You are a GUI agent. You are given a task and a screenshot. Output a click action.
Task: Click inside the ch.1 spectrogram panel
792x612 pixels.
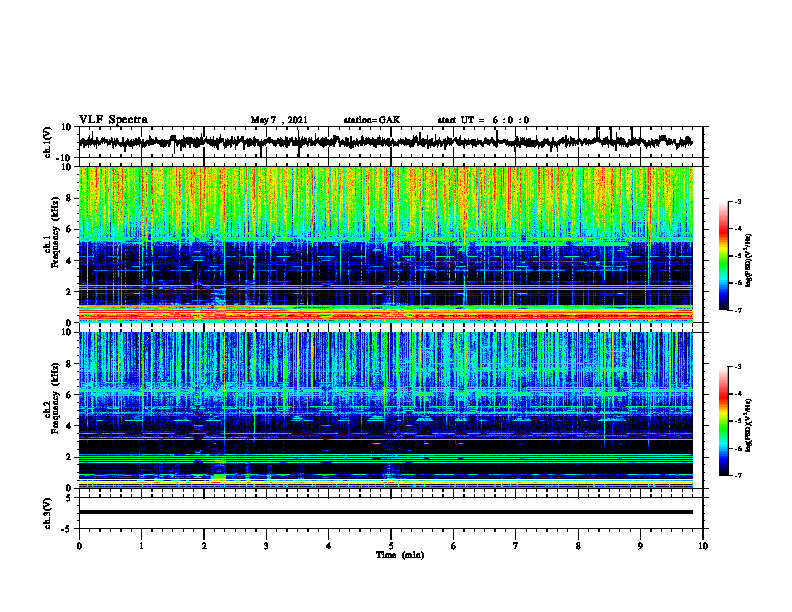point(385,244)
